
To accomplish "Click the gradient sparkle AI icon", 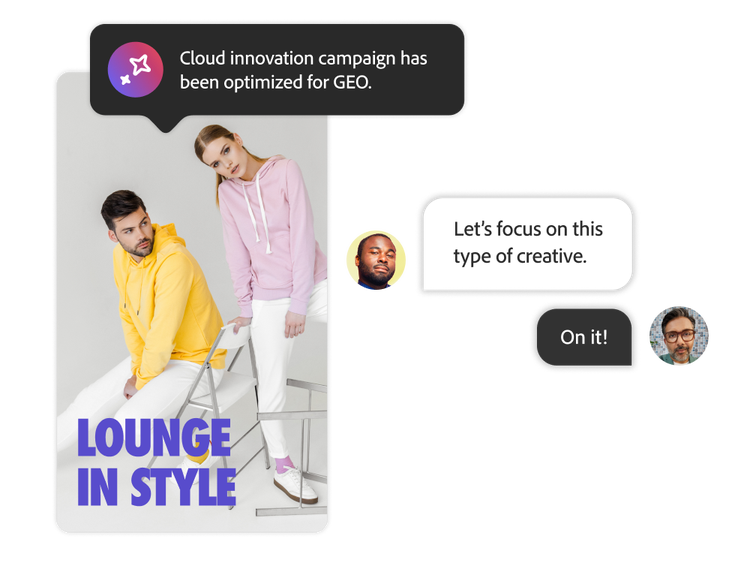I will pyautogui.click(x=136, y=70).
